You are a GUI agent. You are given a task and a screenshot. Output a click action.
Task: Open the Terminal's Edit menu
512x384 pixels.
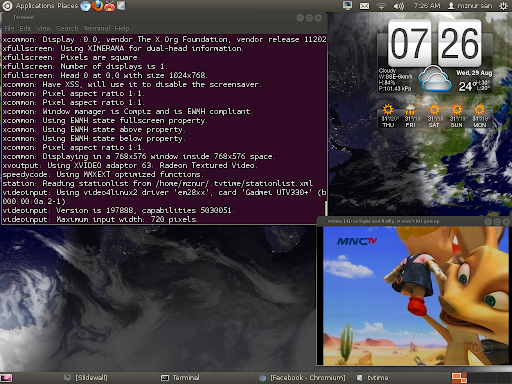[x=25, y=28]
